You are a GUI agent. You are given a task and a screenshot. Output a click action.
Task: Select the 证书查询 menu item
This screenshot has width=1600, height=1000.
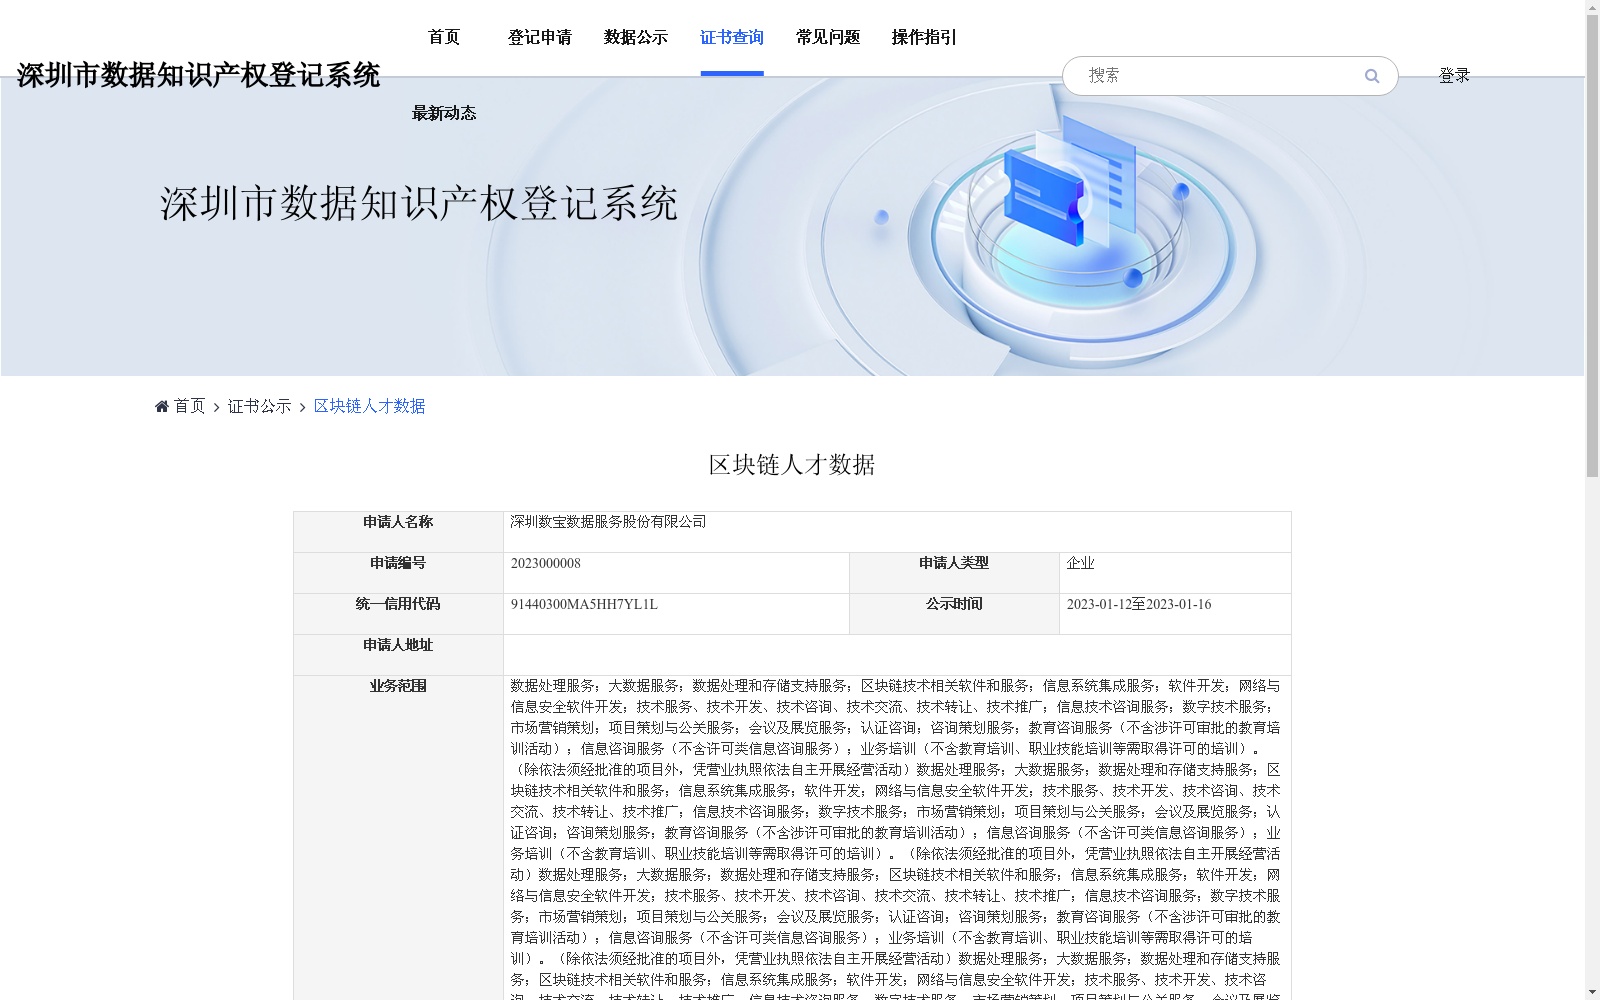coord(732,38)
